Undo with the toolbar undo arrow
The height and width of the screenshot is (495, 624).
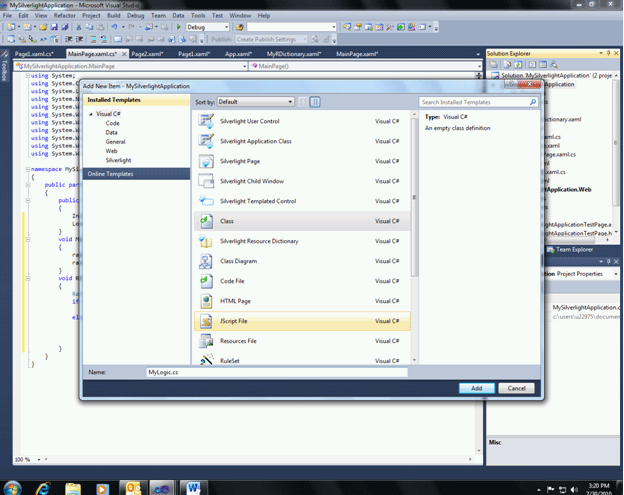115,27
